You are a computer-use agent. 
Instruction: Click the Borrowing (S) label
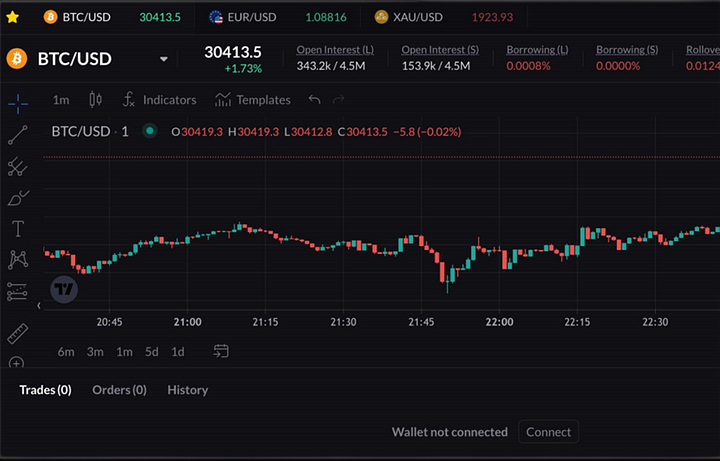coord(627,50)
